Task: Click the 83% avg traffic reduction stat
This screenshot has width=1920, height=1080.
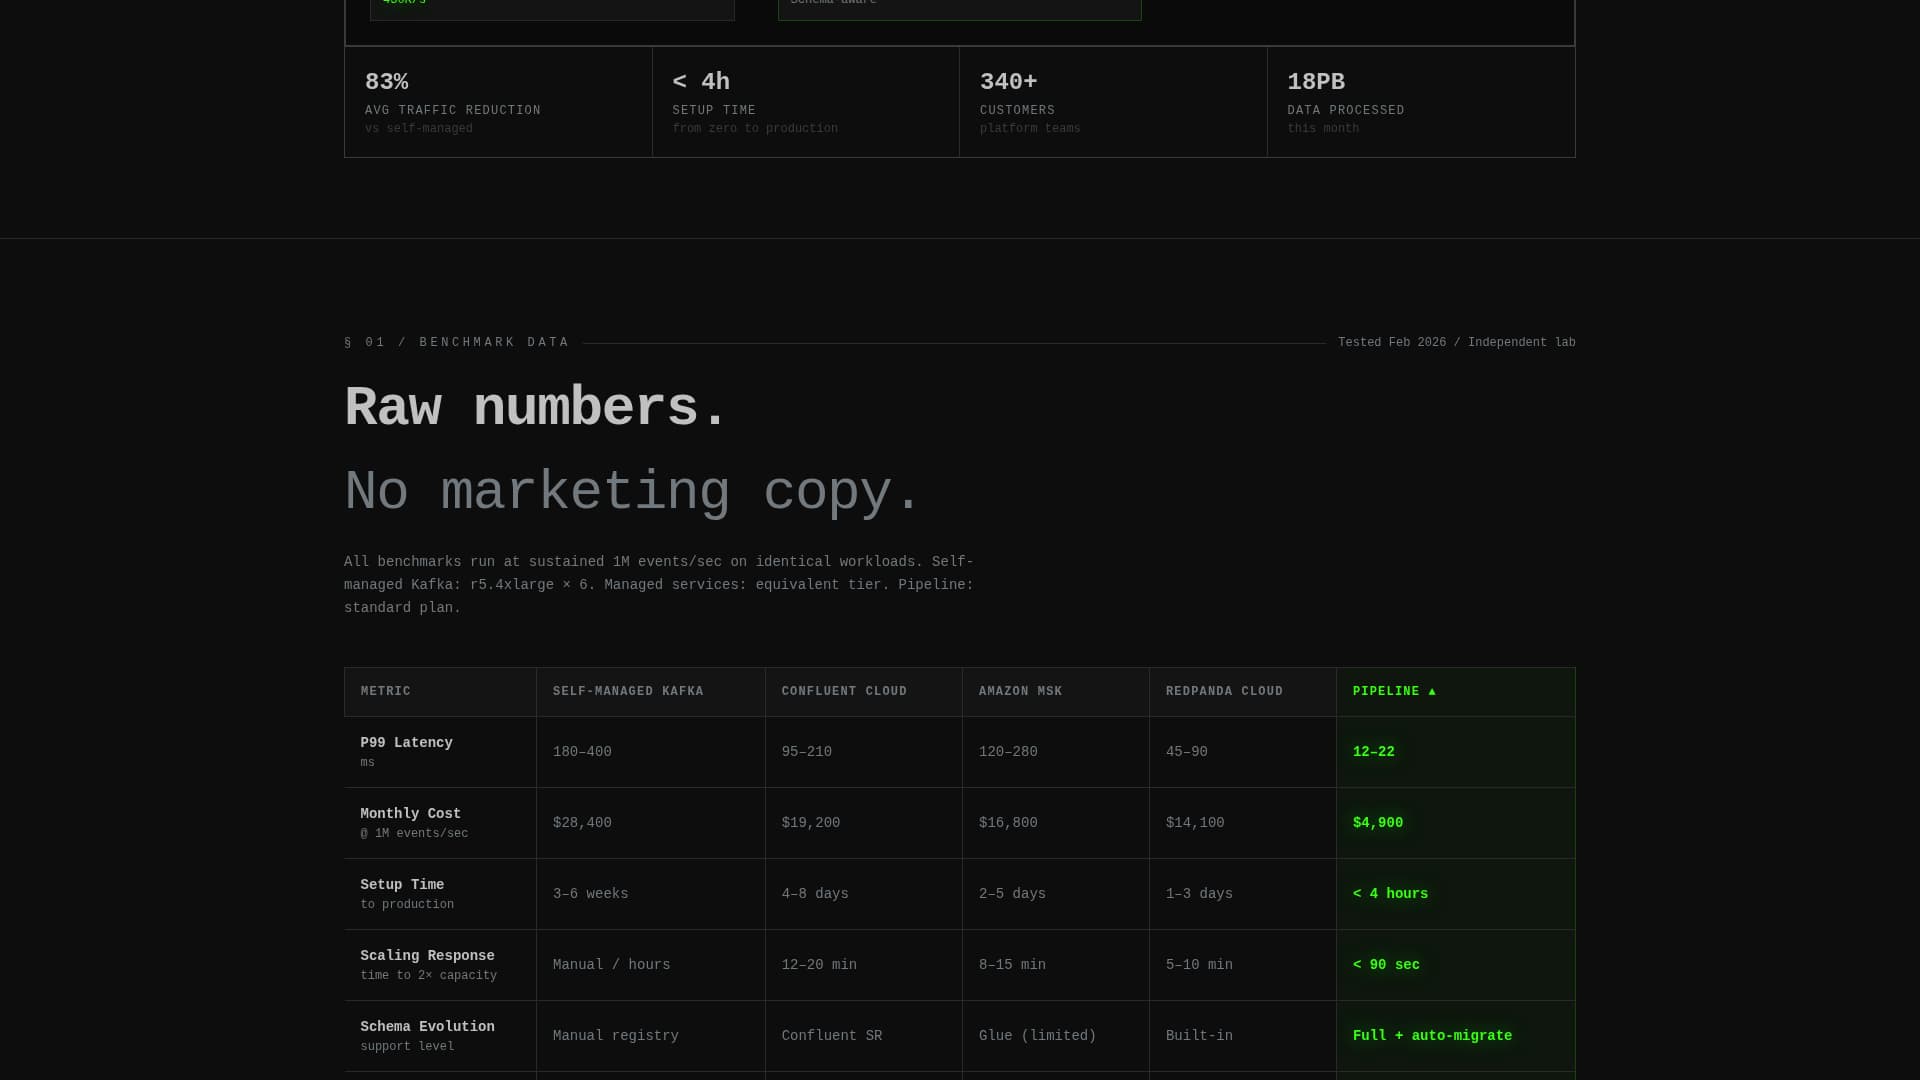Action: pos(498,102)
